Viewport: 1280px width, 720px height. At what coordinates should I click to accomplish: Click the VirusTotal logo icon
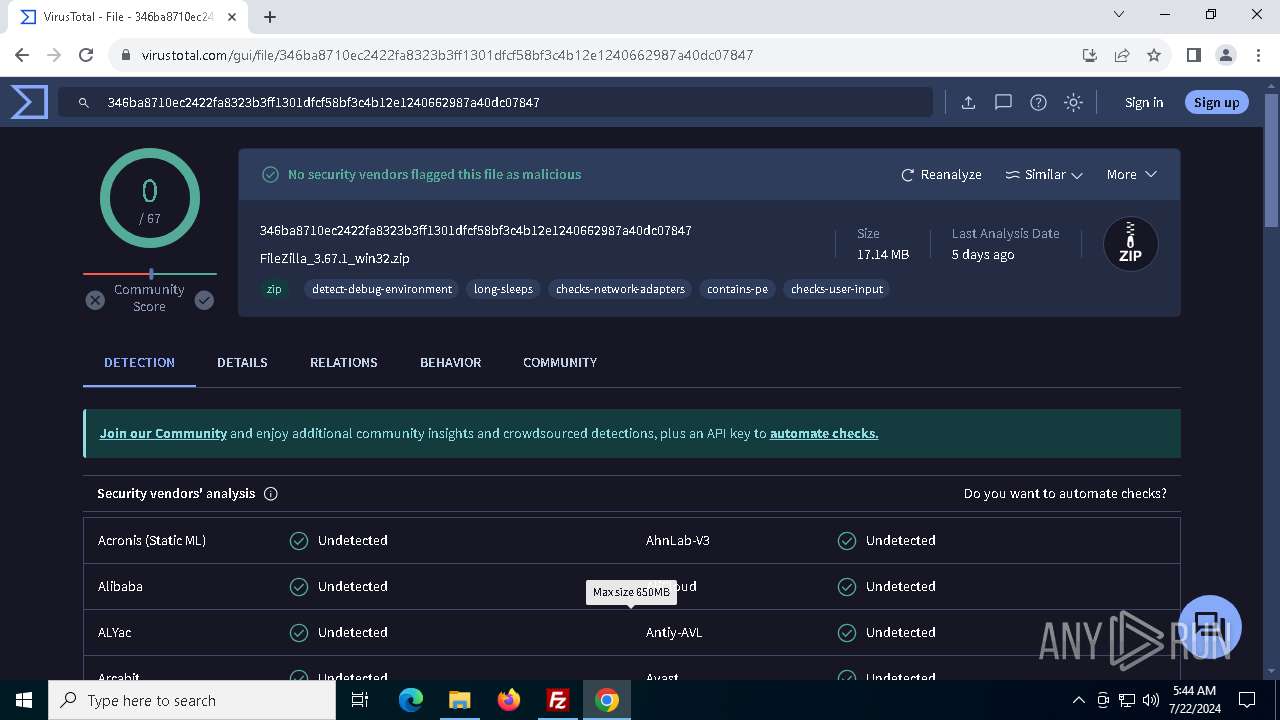pos(29,102)
